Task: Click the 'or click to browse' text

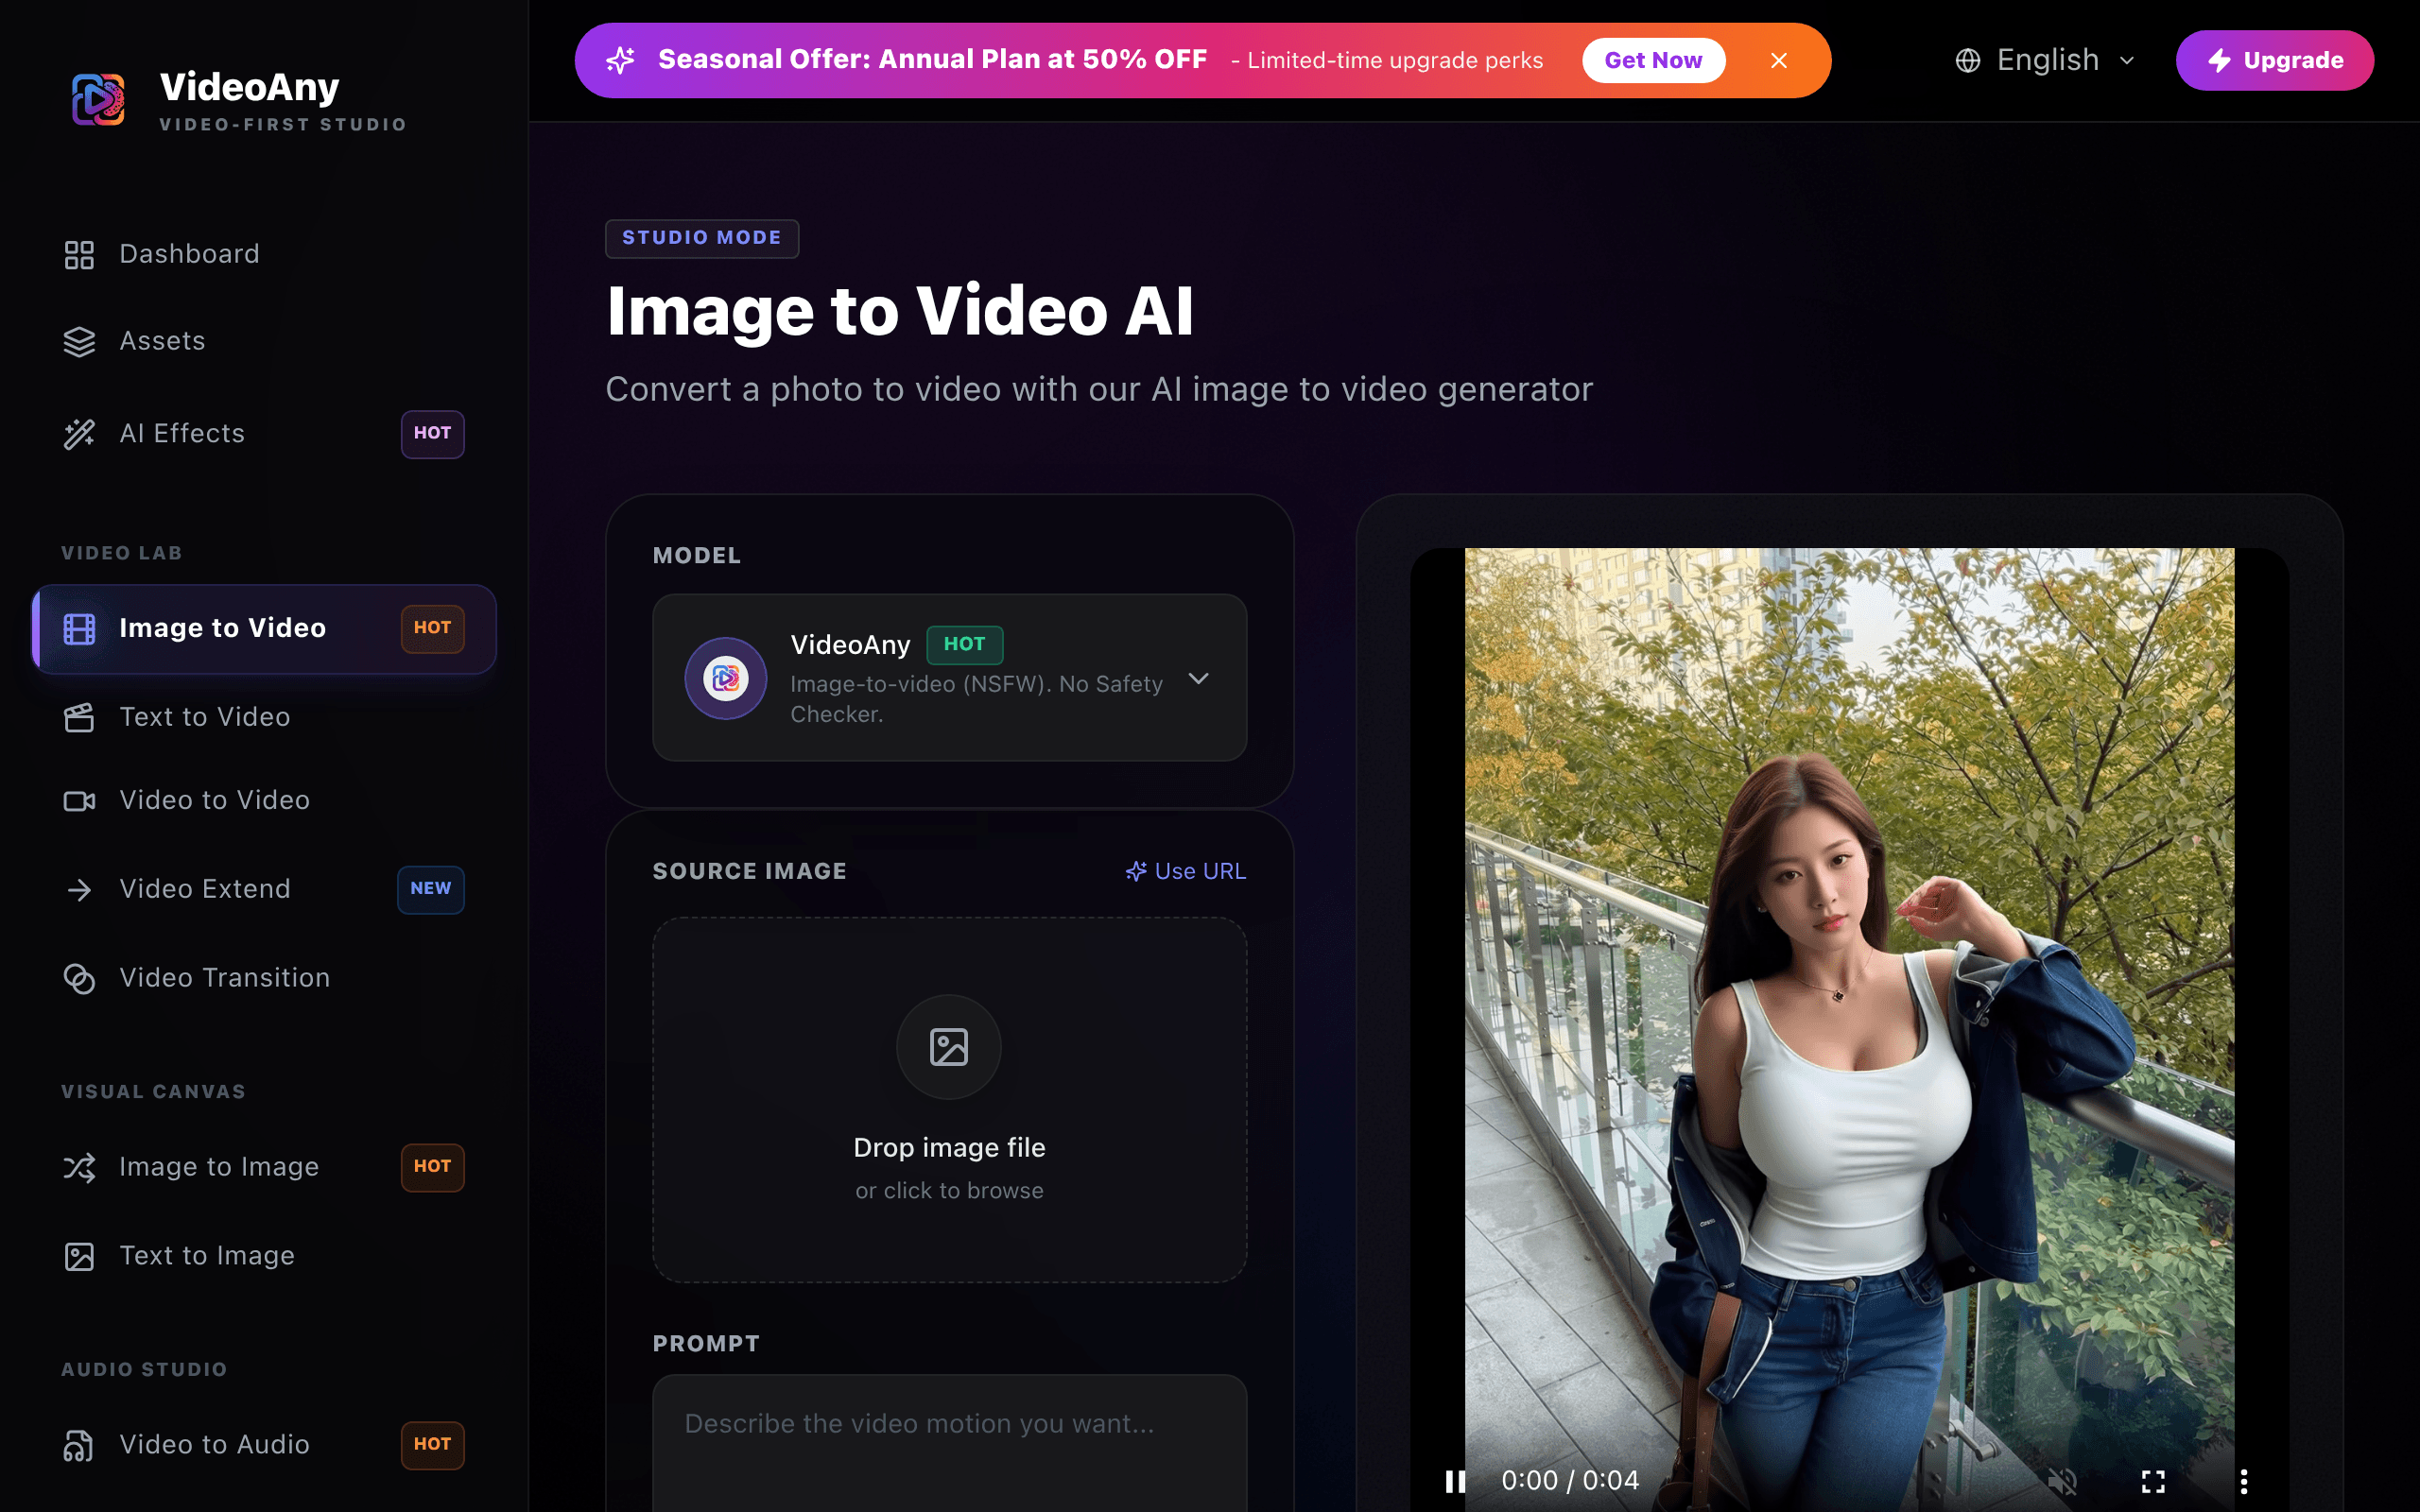Action: click(x=949, y=1191)
